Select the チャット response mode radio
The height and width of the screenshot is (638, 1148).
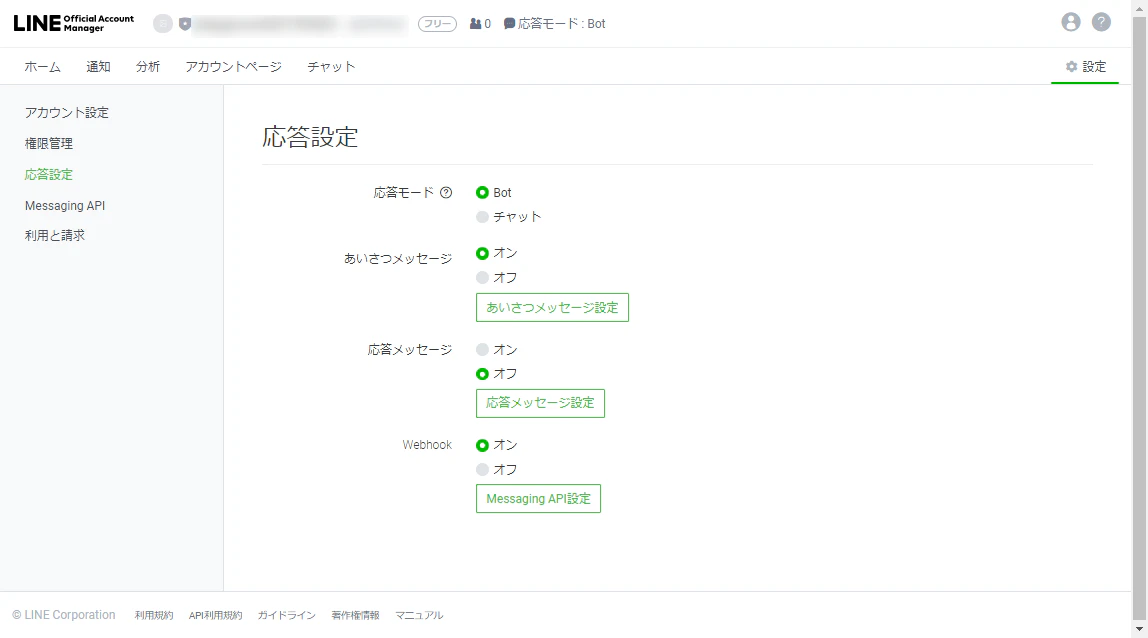coord(482,217)
